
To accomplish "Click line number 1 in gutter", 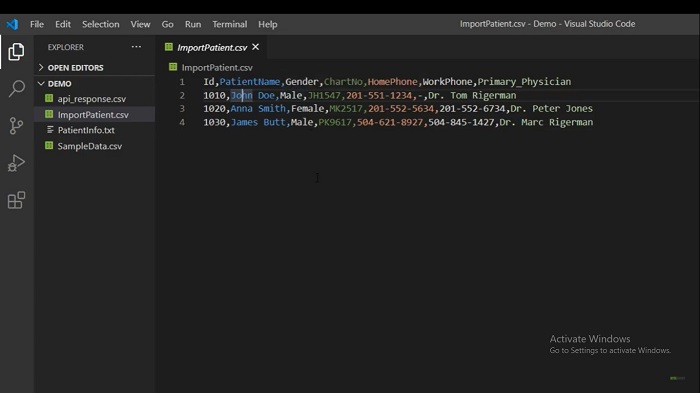I will 182,82.
